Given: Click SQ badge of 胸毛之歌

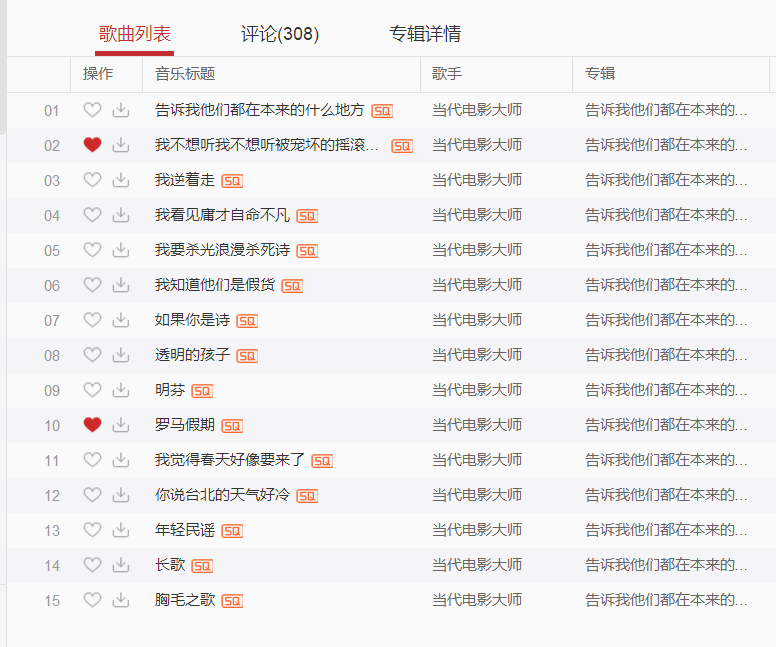Looking at the screenshot, I should (232, 601).
